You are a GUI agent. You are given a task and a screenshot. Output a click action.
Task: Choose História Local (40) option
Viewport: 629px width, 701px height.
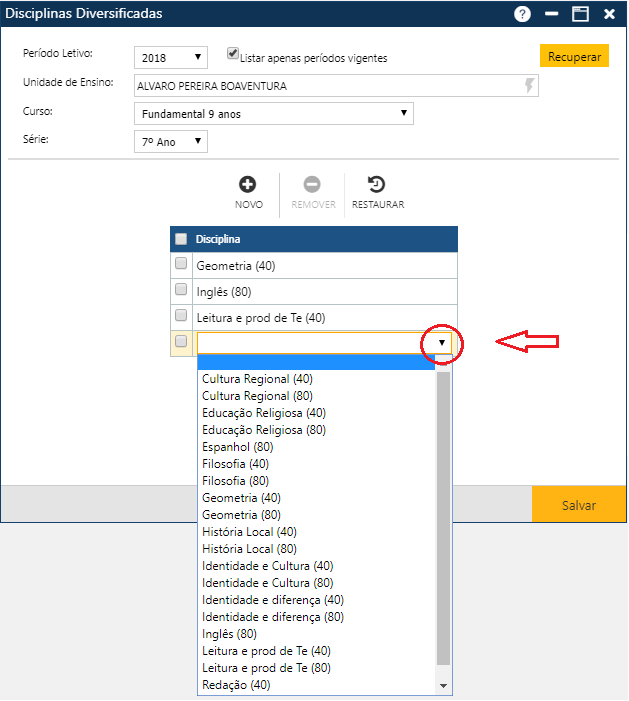[x=249, y=532]
